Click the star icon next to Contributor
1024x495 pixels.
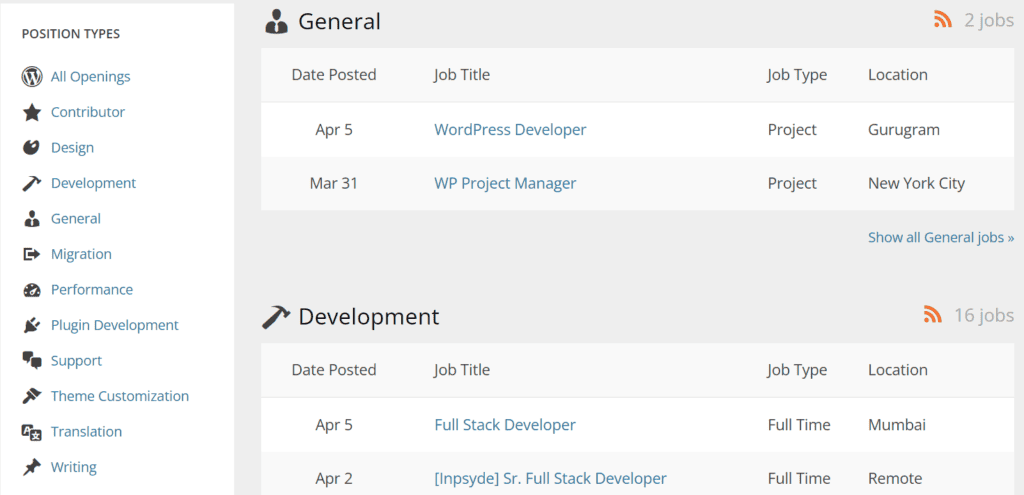click(32, 112)
